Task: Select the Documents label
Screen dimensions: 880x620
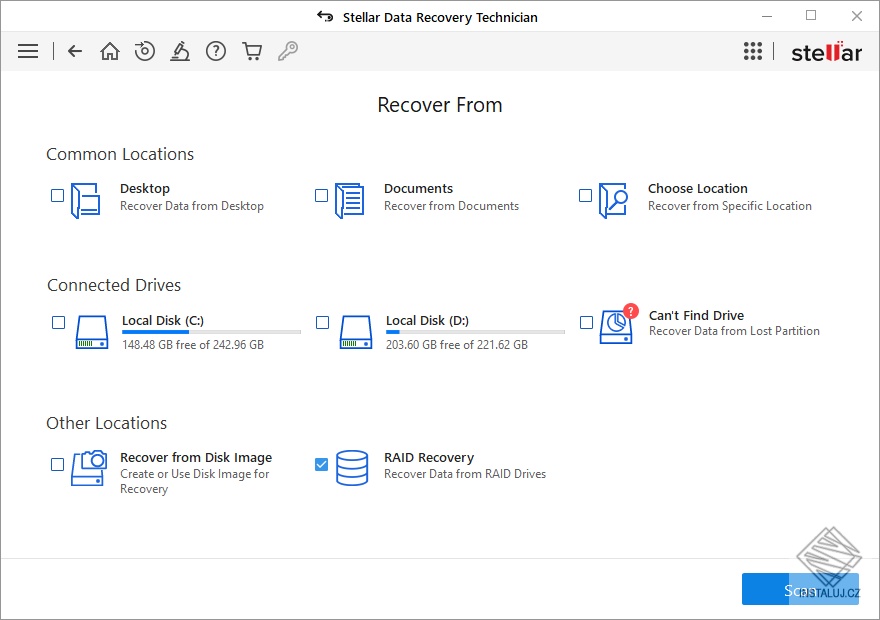Action: click(419, 189)
